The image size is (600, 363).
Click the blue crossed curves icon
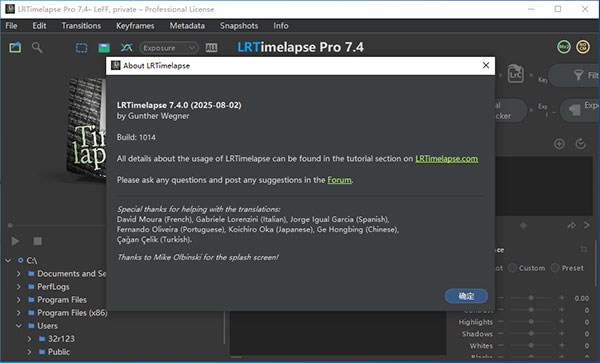(x=127, y=47)
